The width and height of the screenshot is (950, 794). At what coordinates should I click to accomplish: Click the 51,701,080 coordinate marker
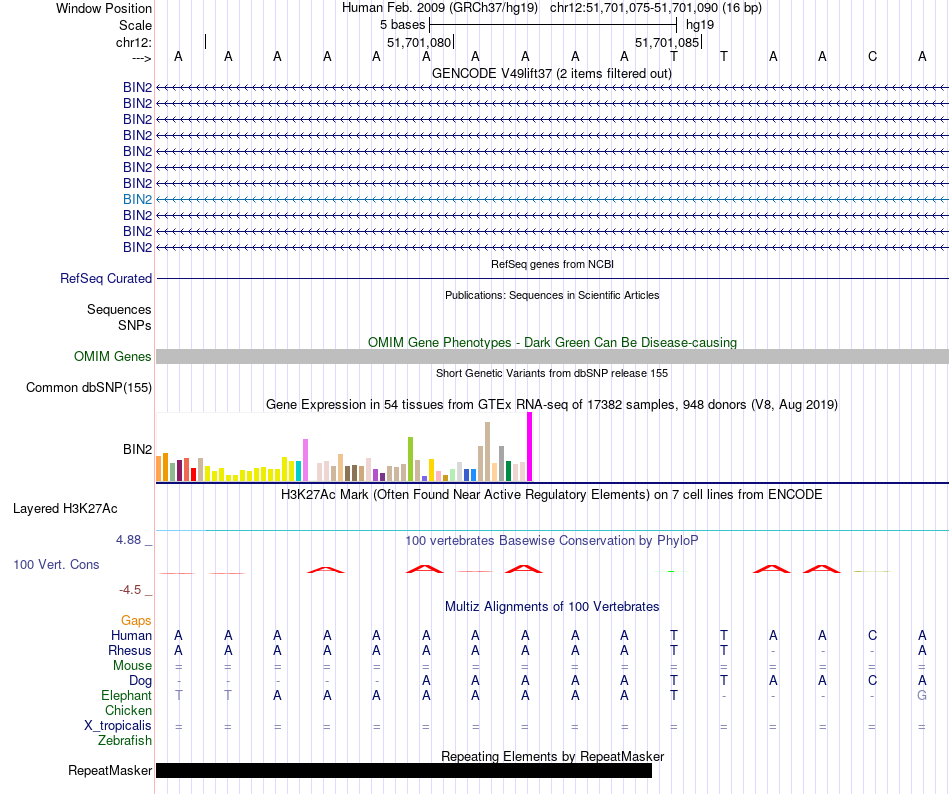point(419,42)
